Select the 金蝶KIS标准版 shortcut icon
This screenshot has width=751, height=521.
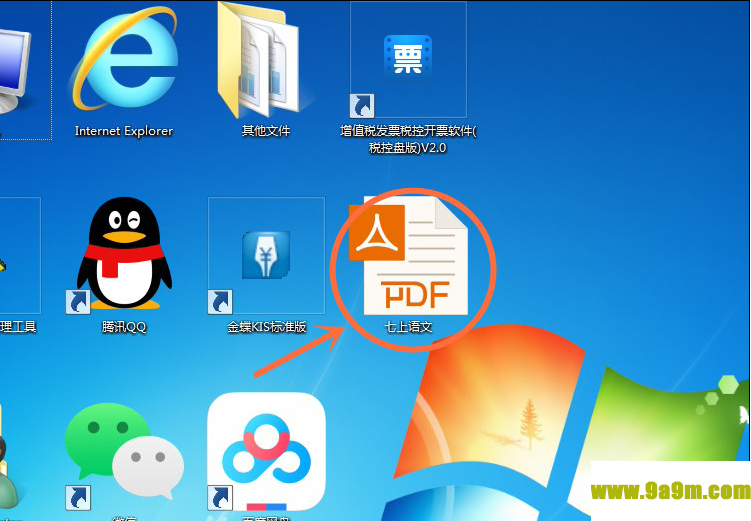point(266,255)
